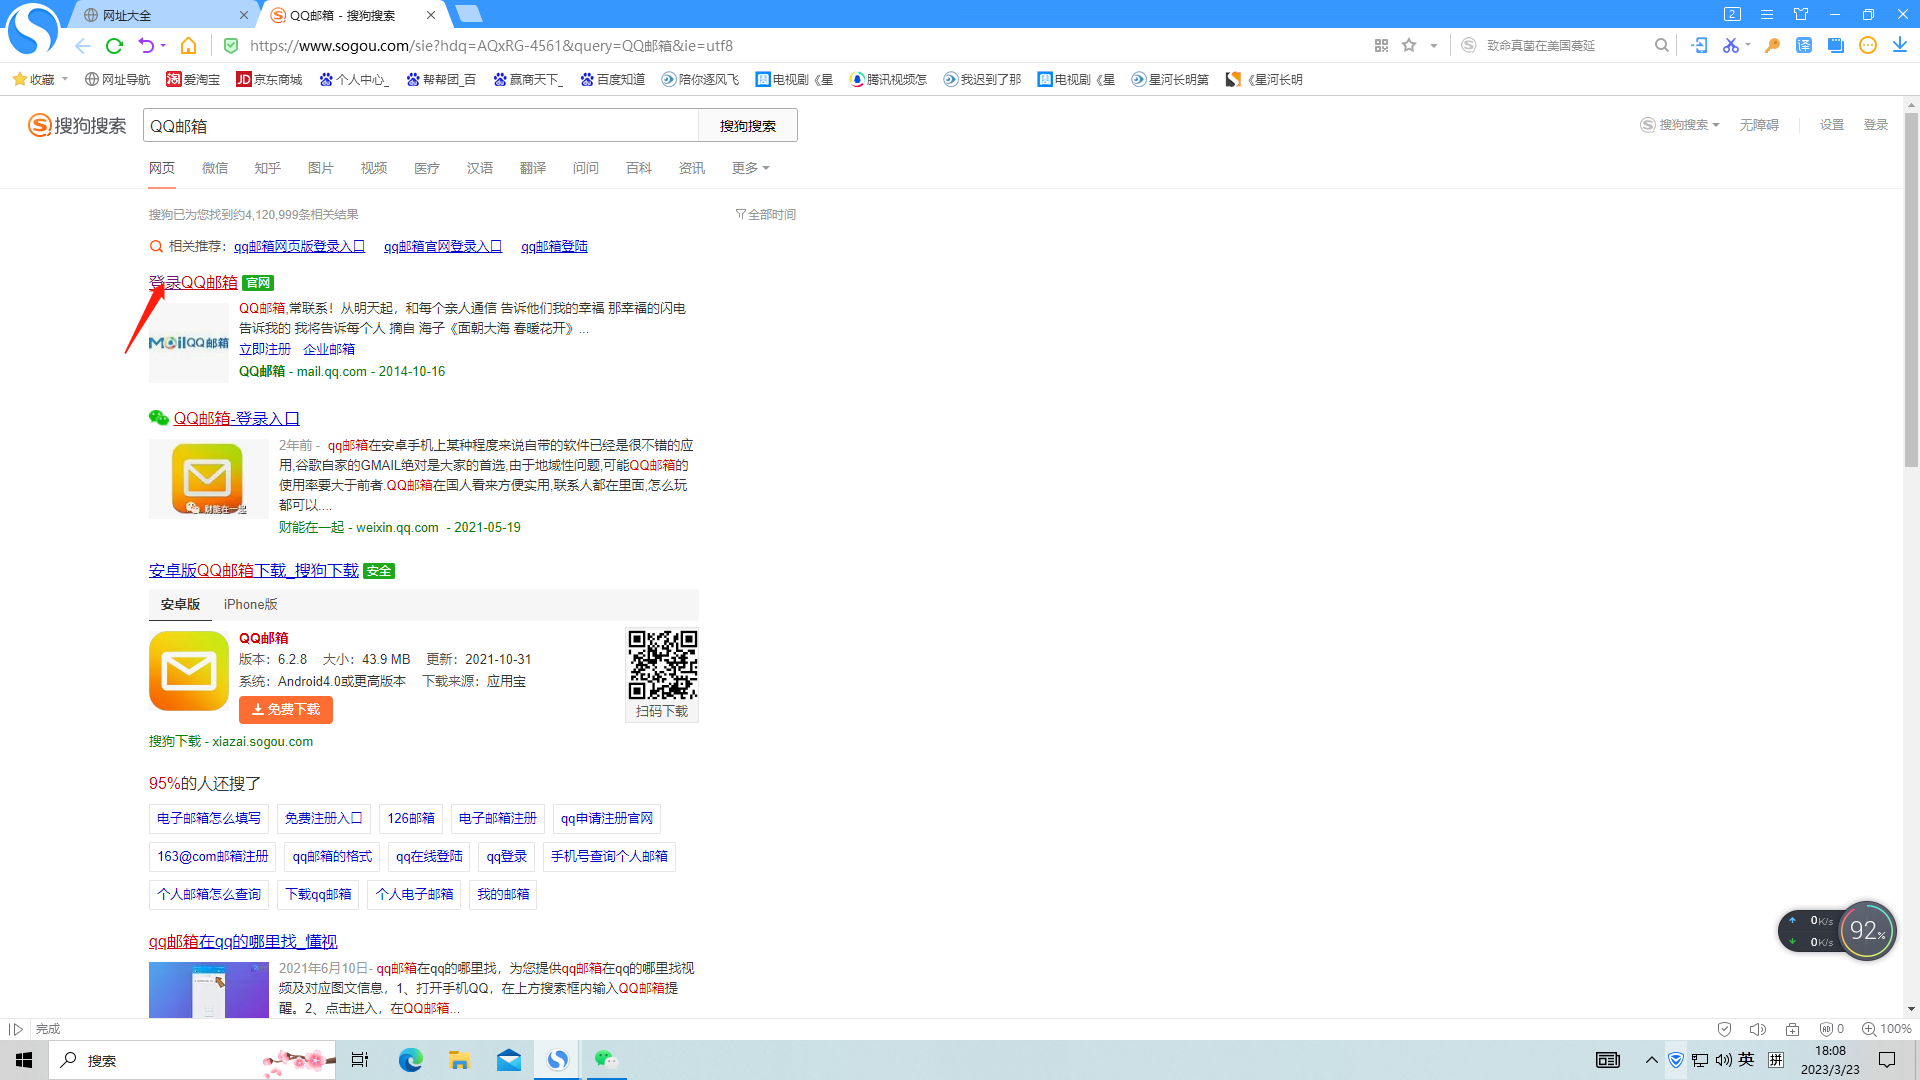Image resolution: width=1920 pixels, height=1080 pixels.
Task: Open 安卓版QQ邮箱下载_搜狗下载 link
Action: [254, 570]
